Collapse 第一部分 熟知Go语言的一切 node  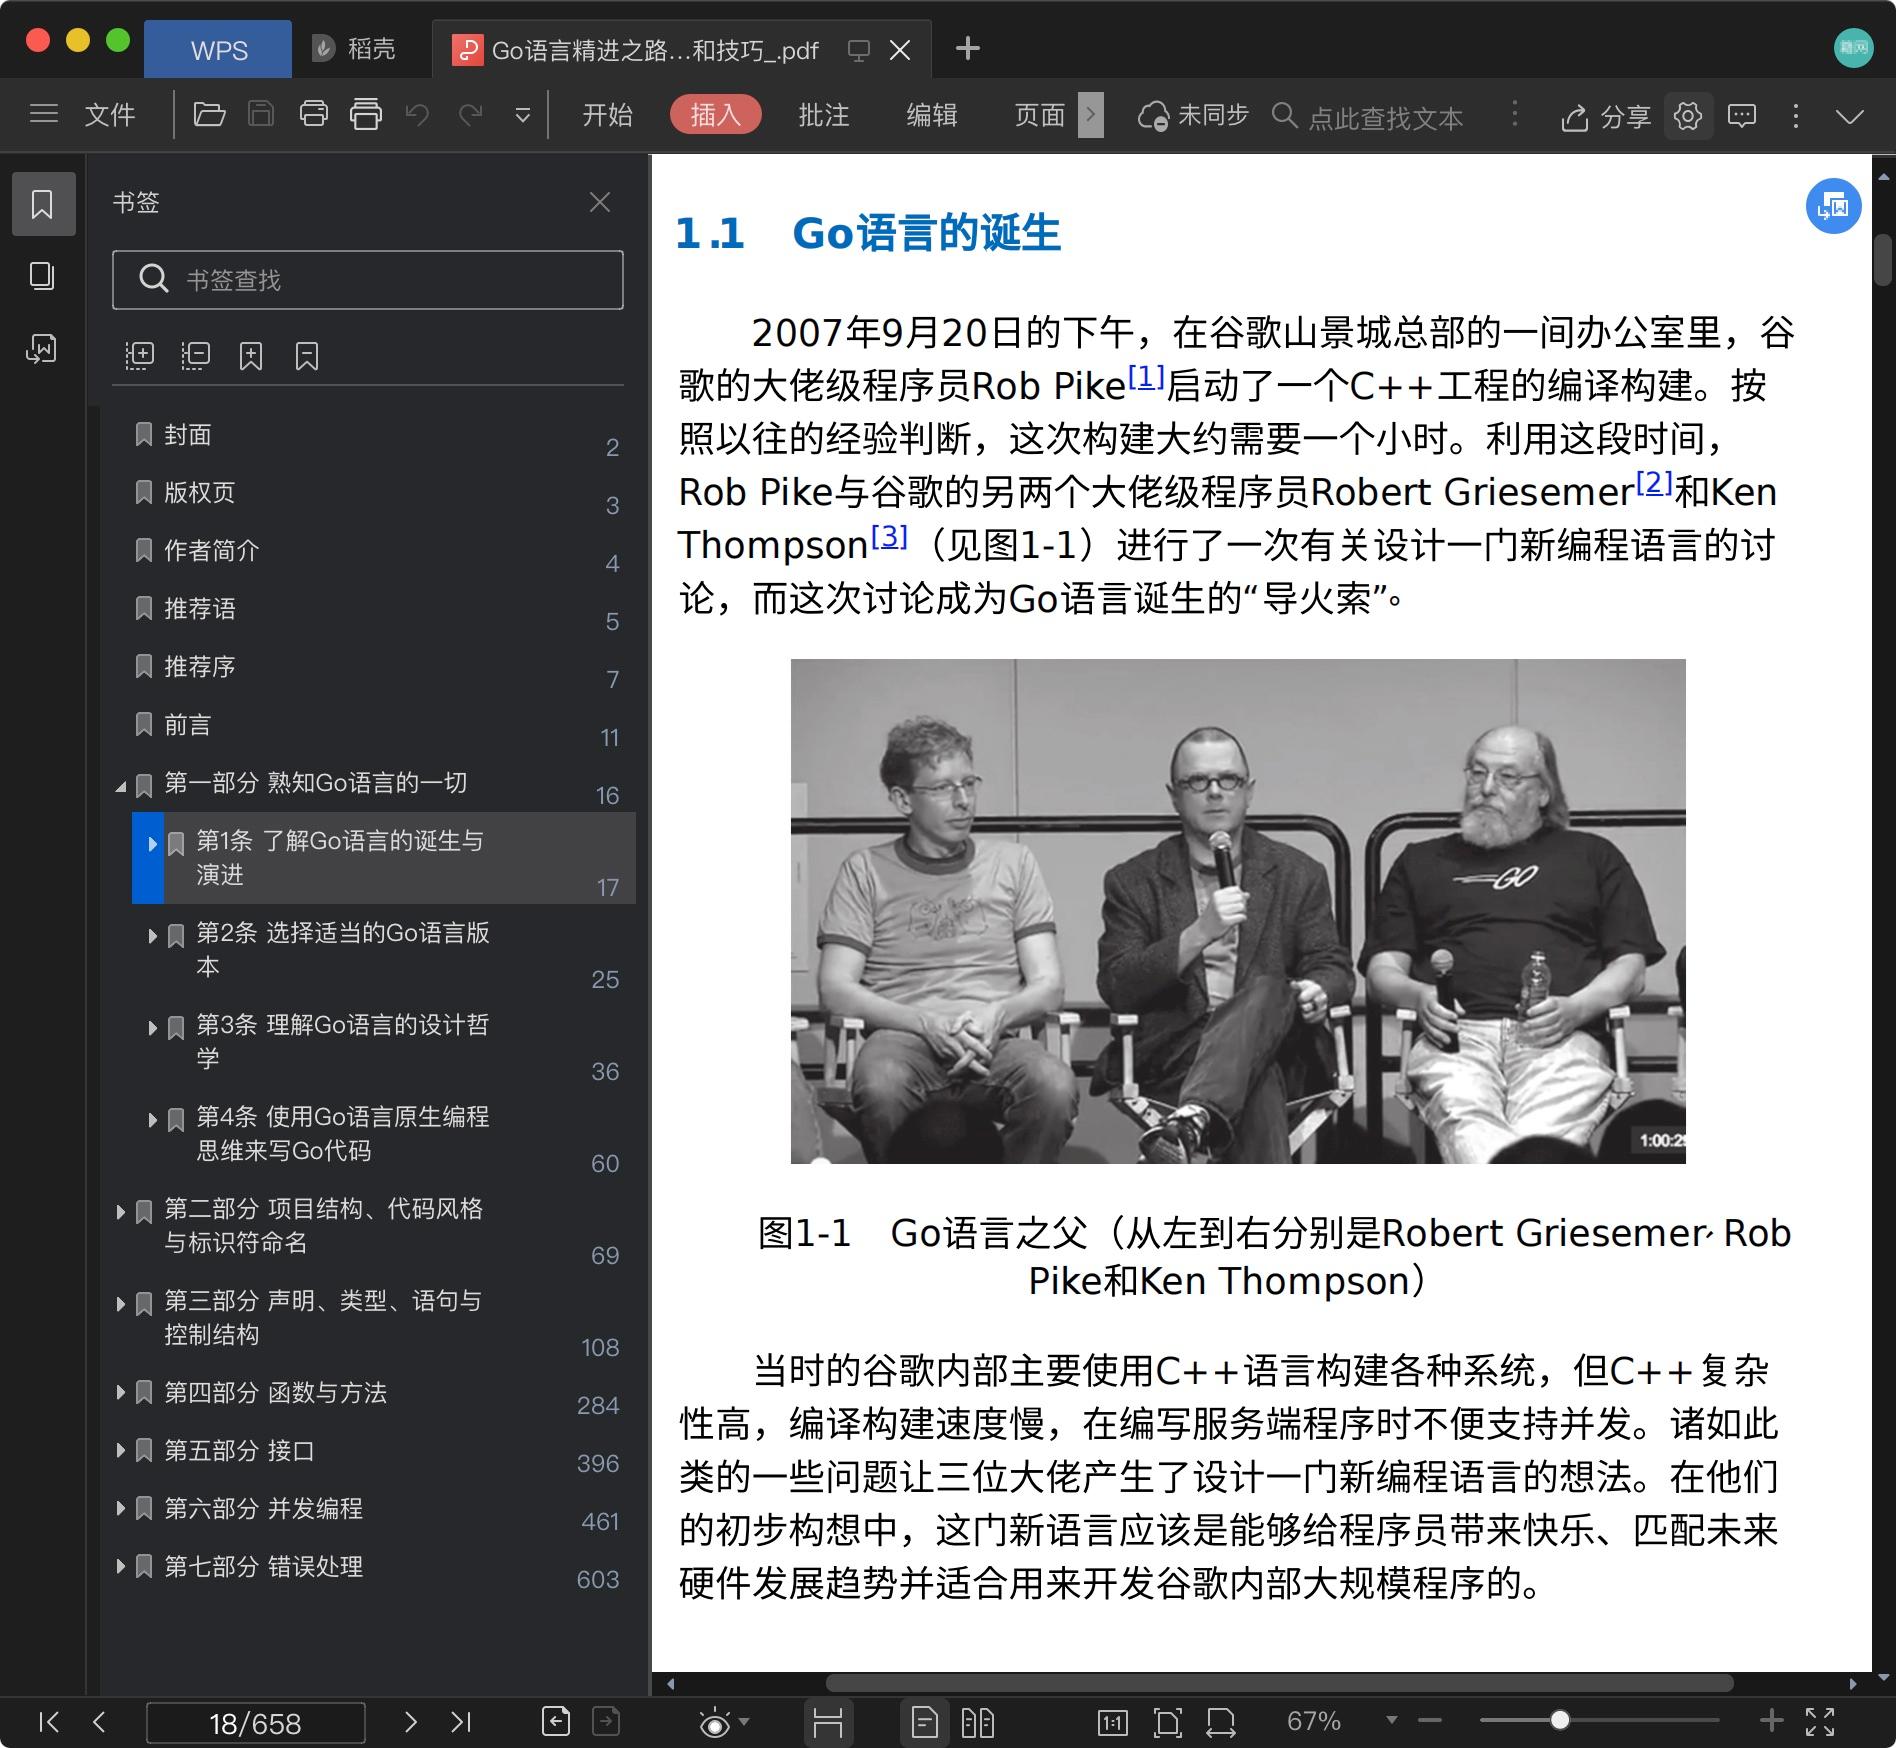[121, 787]
